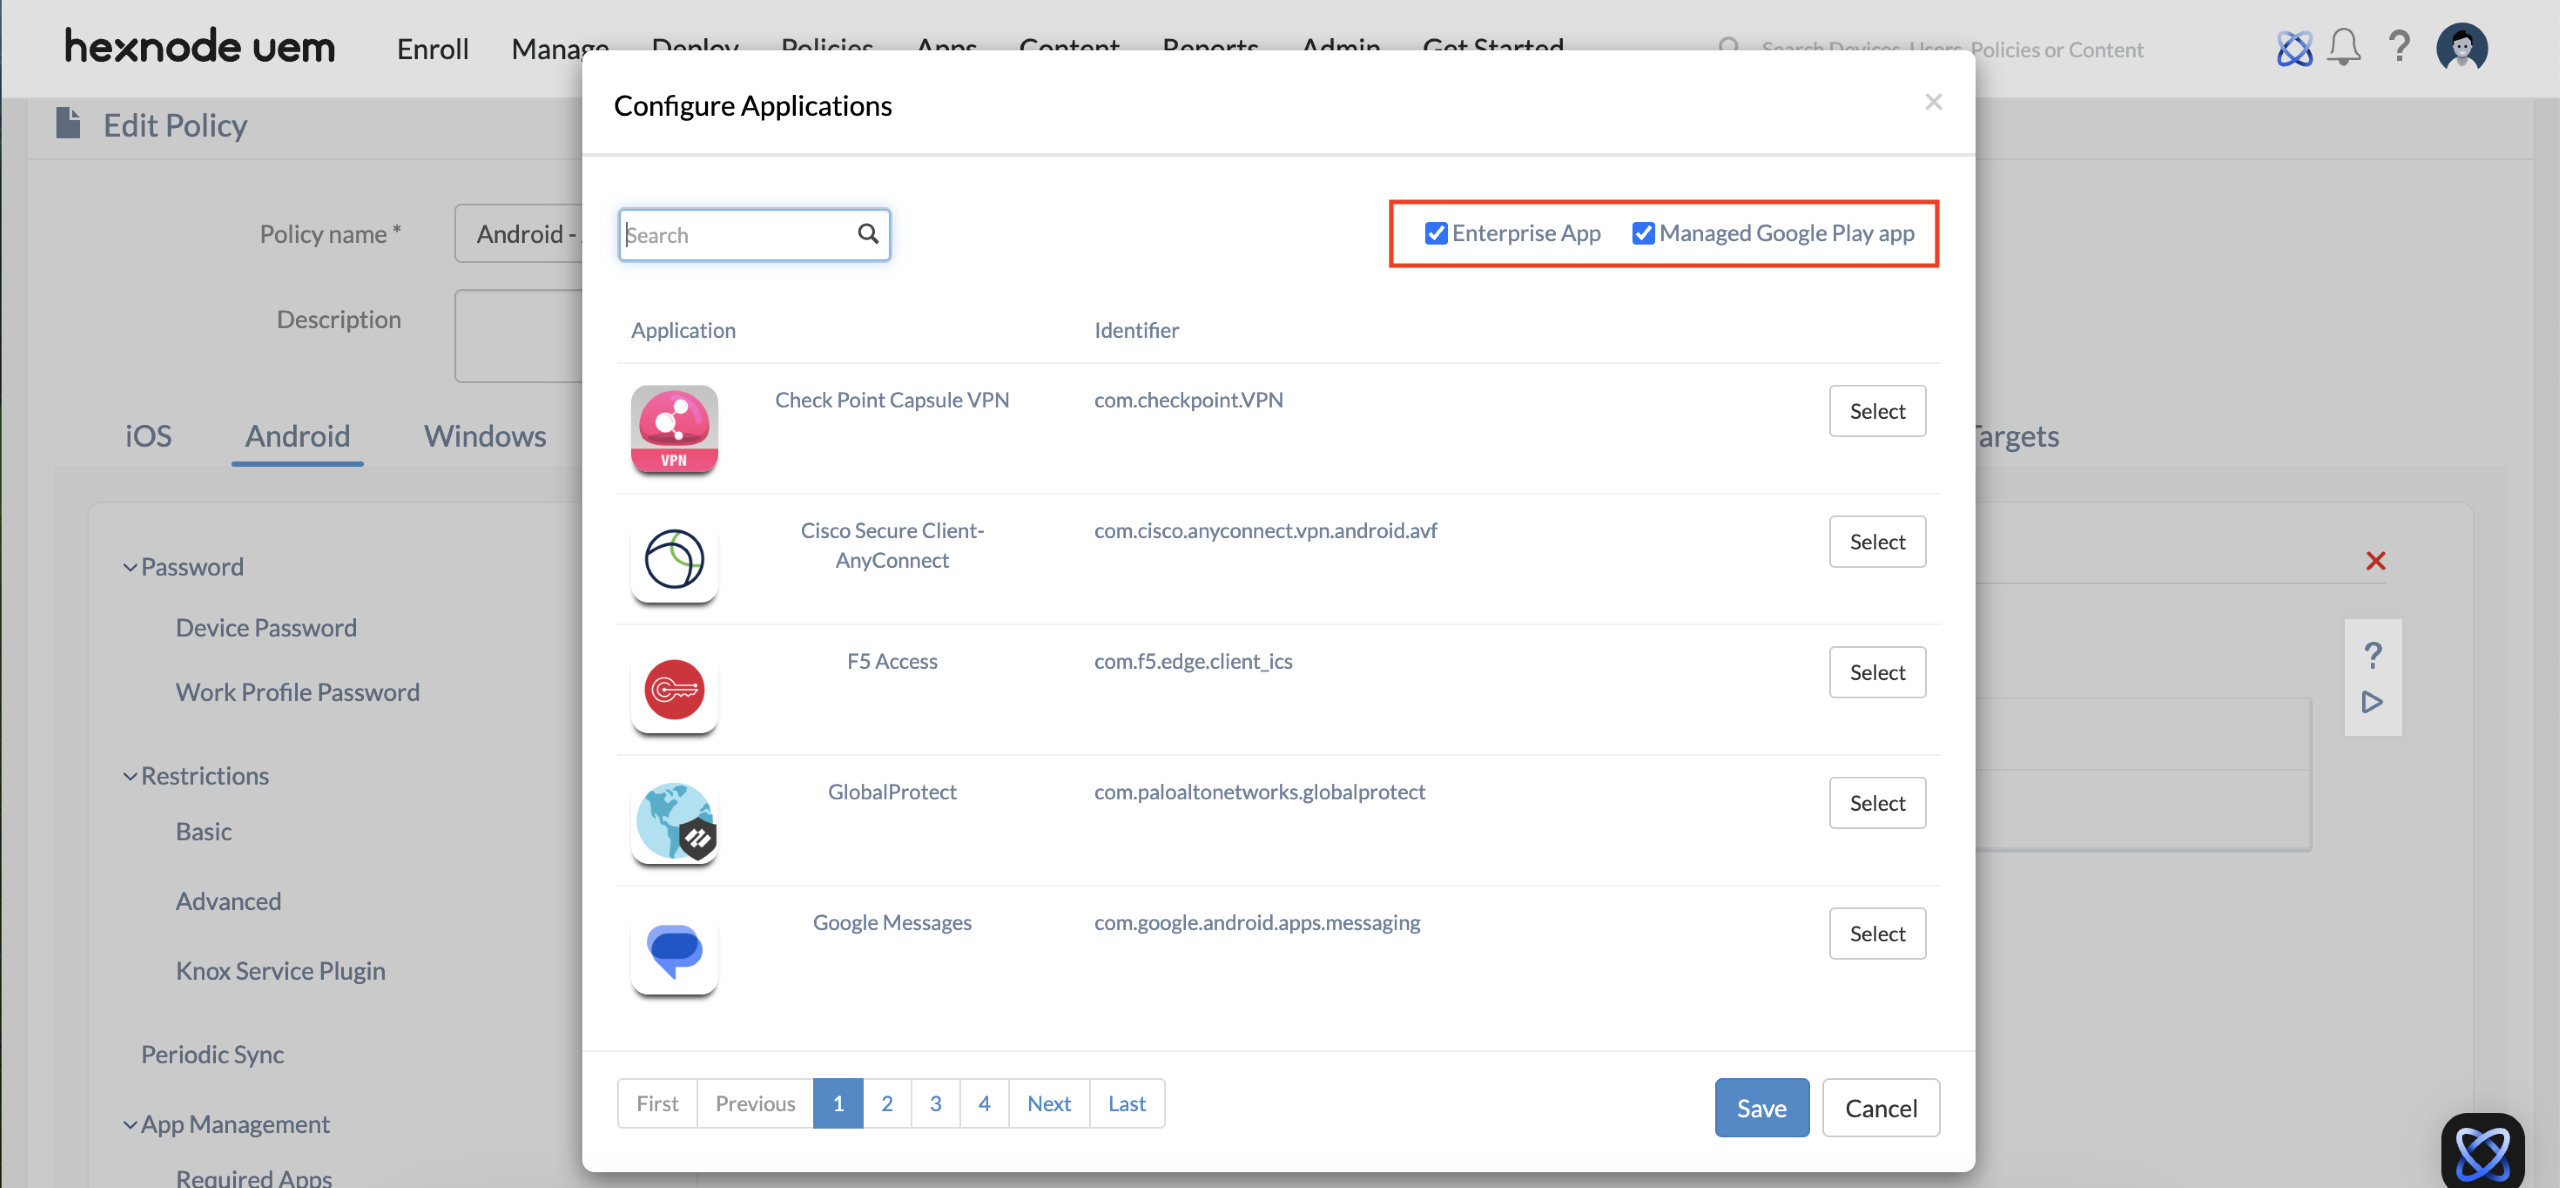The height and width of the screenshot is (1188, 2560).
Task: Close the Configure Applications dialog
Action: coord(1933,102)
